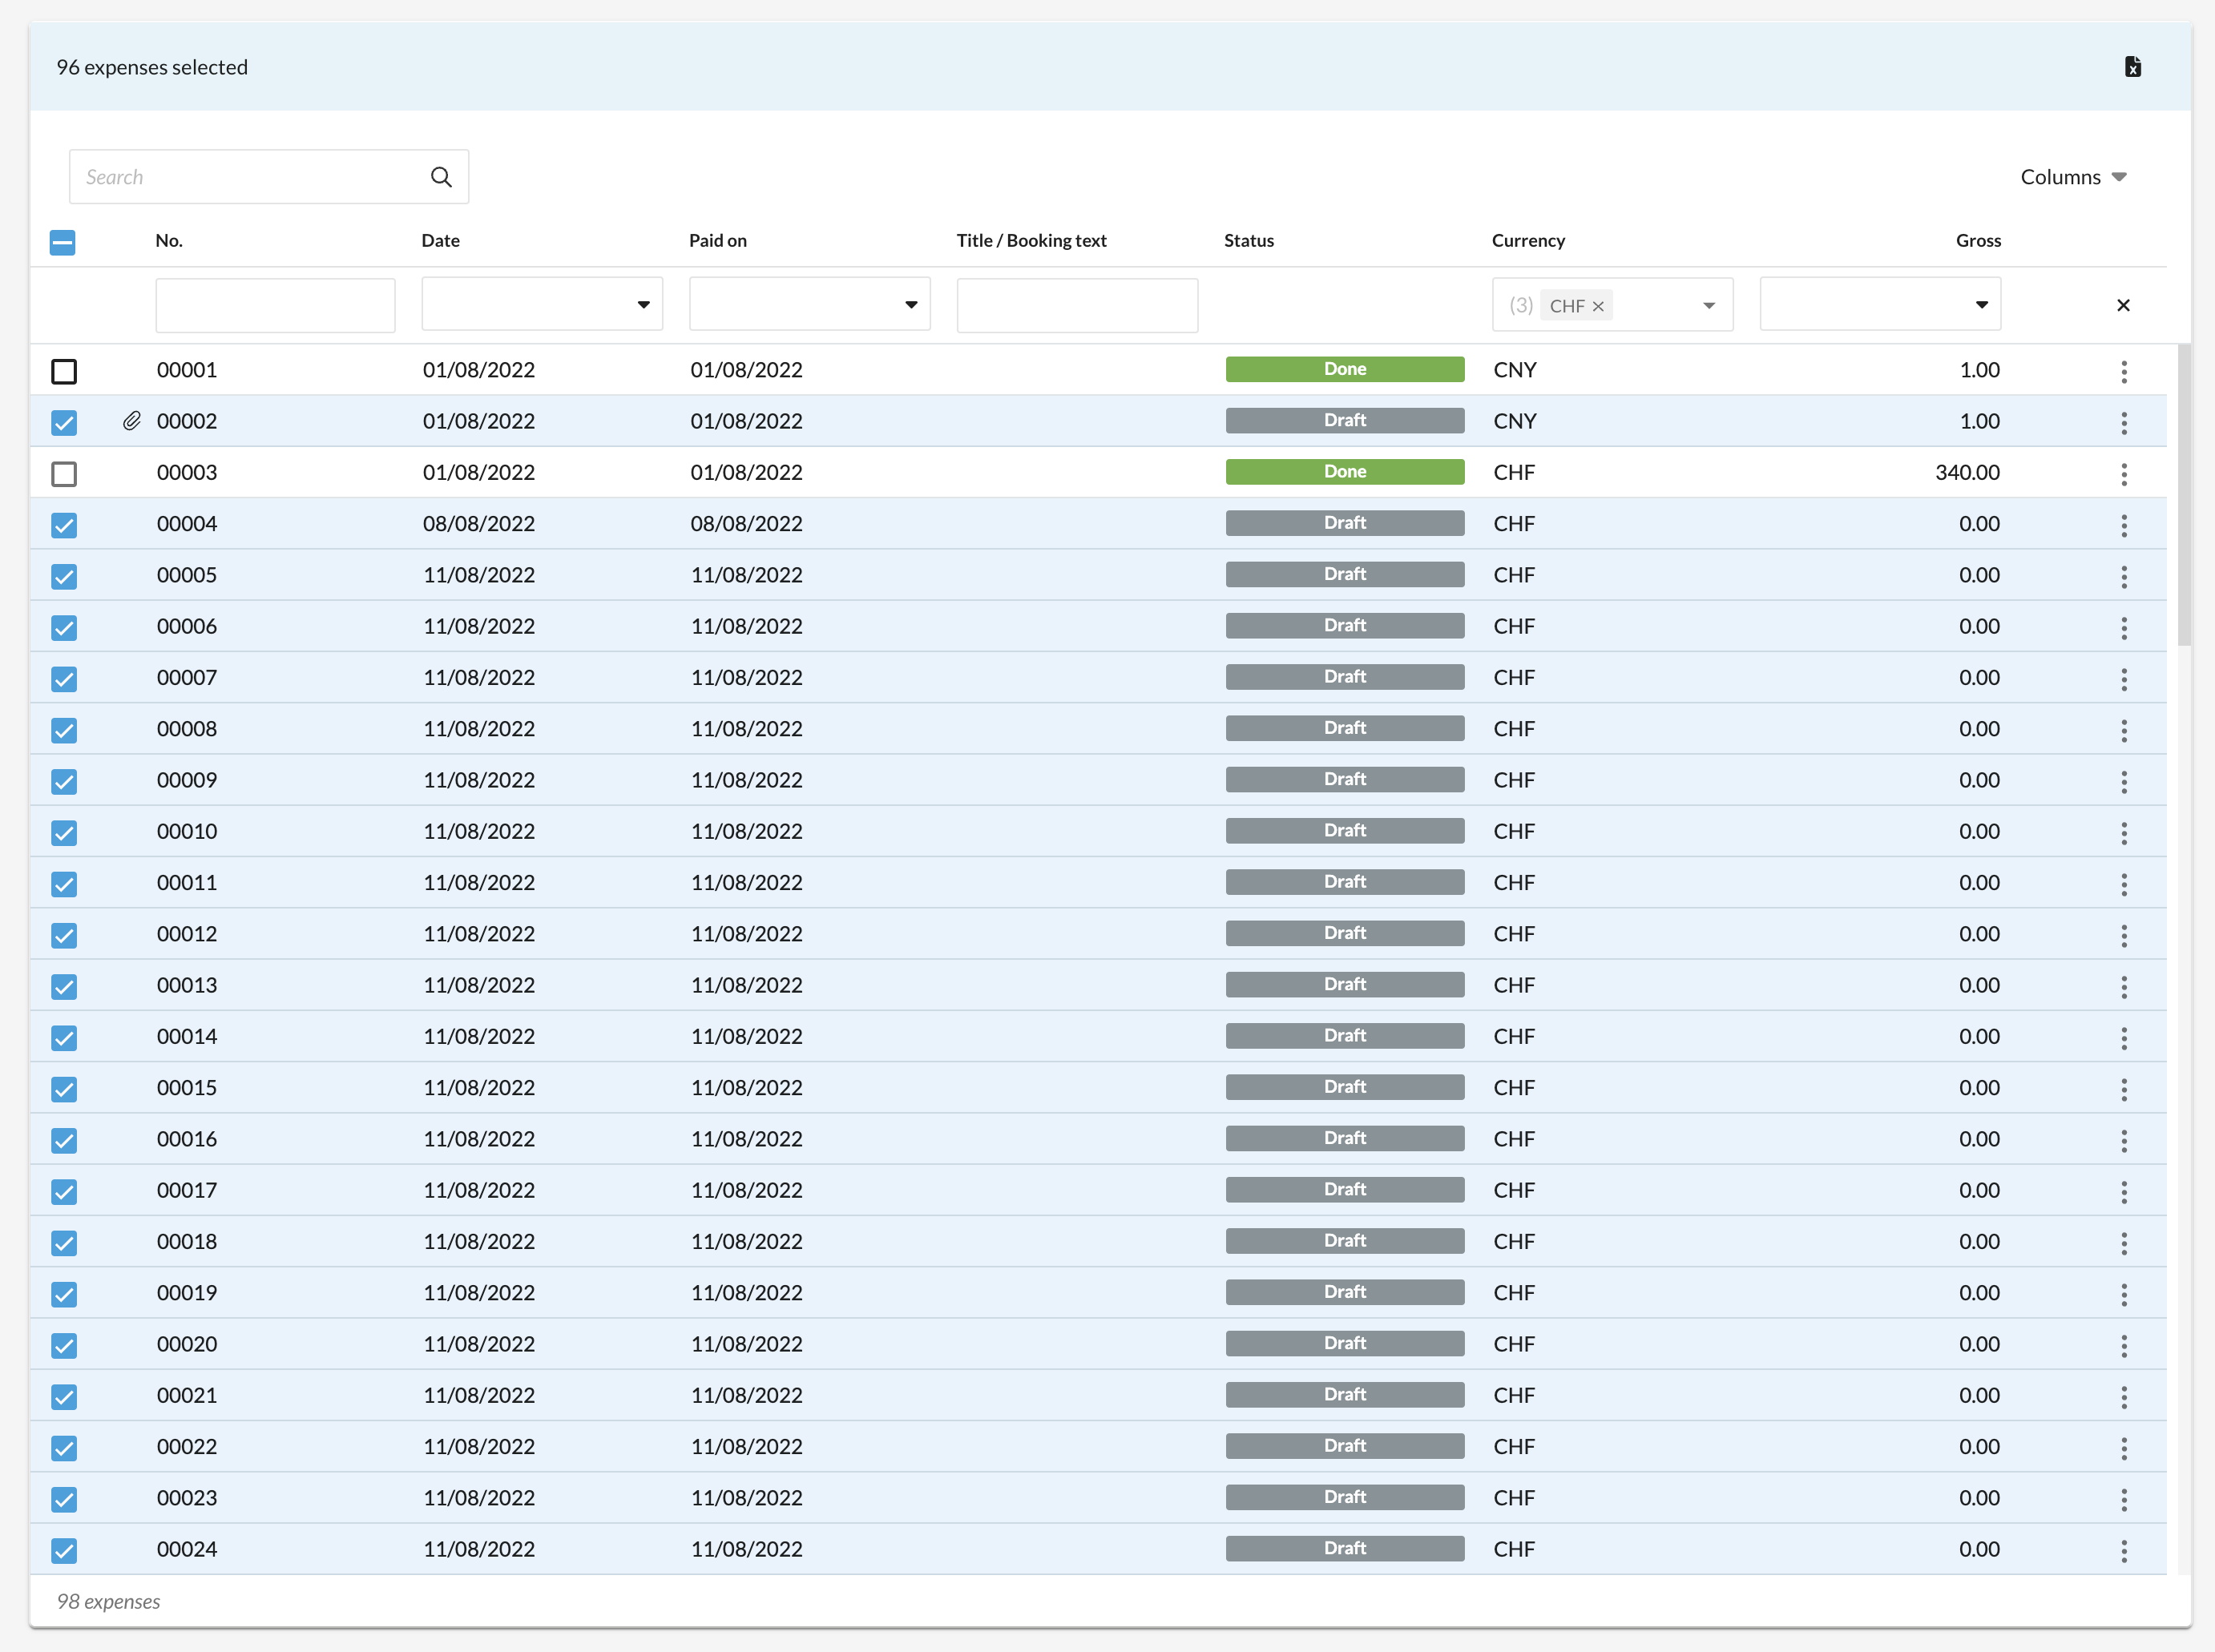Click the Excel export icon

click(x=2132, y=67)
